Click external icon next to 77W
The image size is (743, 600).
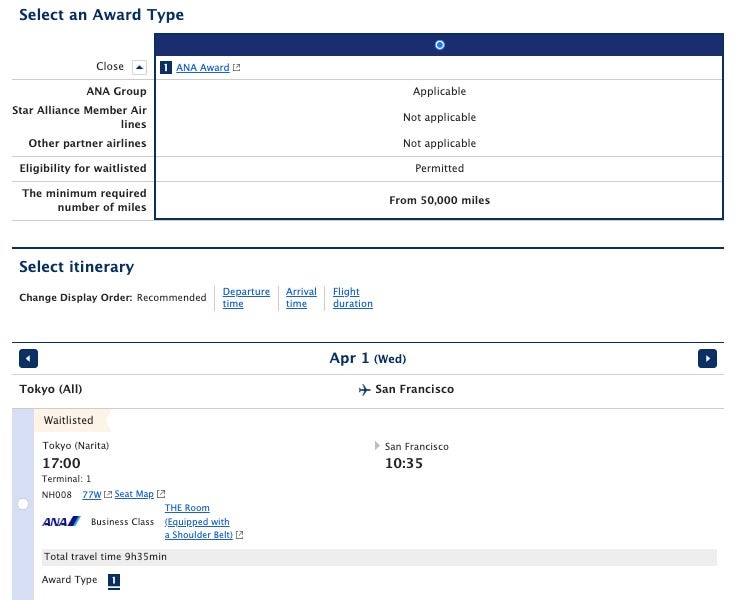coord(108,494)
